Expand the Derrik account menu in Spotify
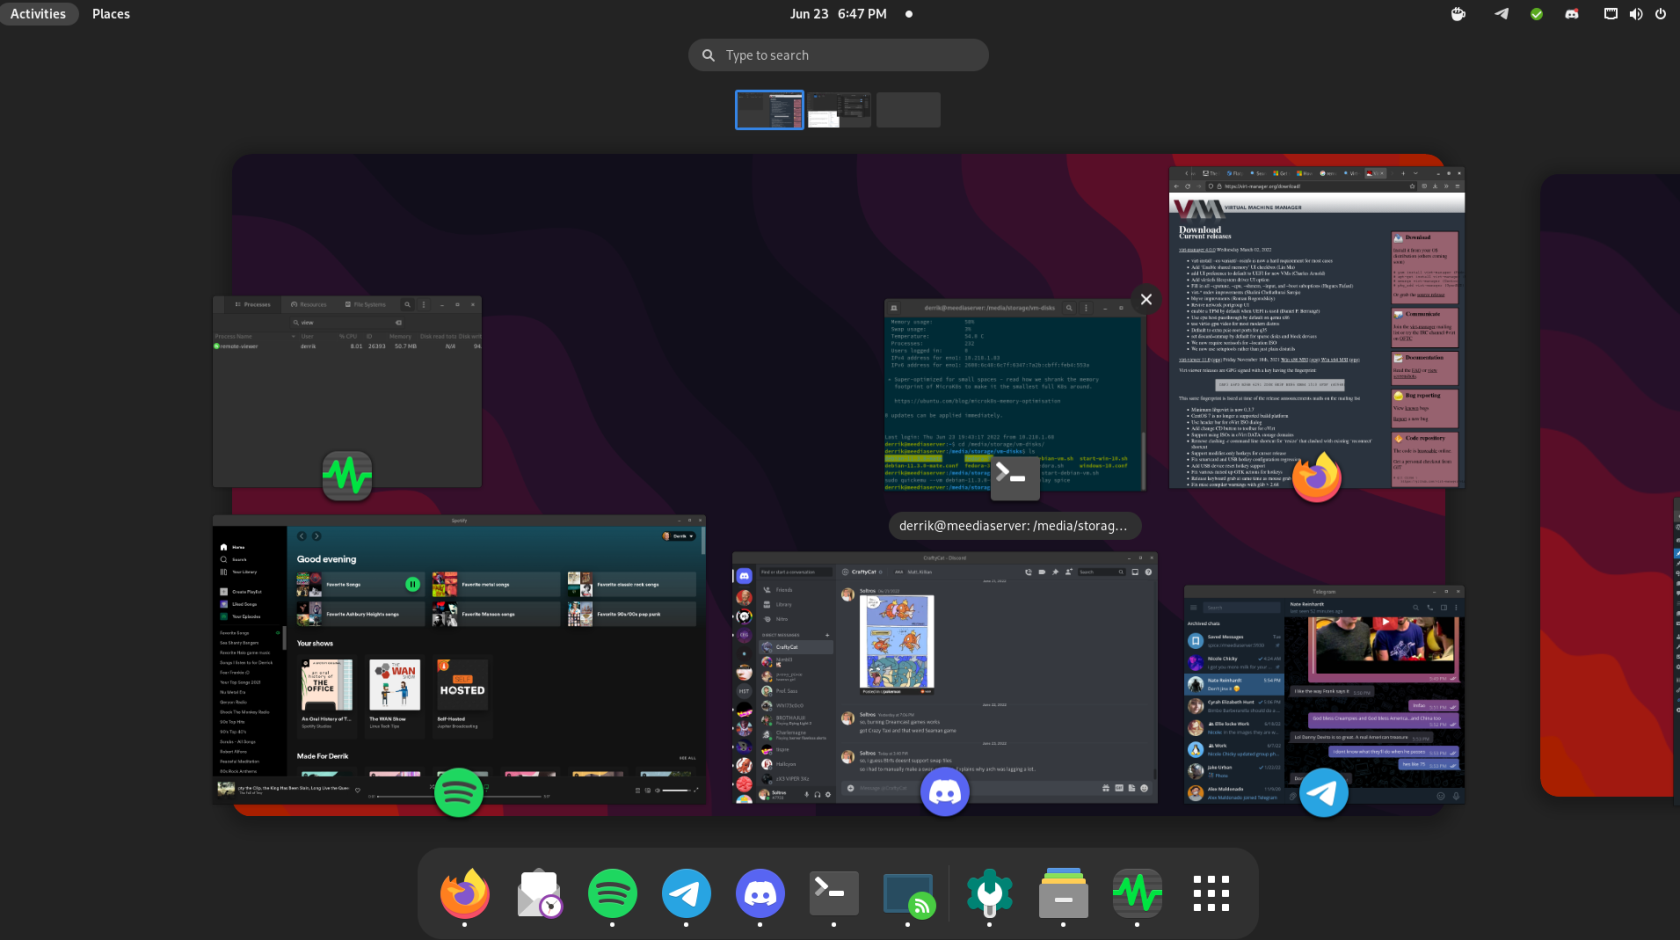 678,536
